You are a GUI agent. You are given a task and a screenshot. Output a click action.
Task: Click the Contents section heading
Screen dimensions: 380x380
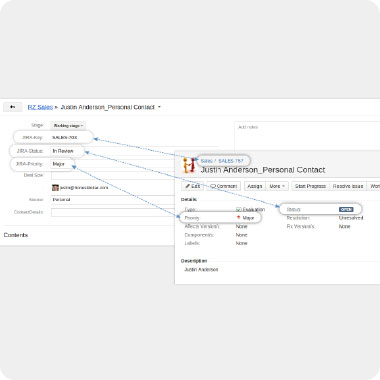pos(16,235)
